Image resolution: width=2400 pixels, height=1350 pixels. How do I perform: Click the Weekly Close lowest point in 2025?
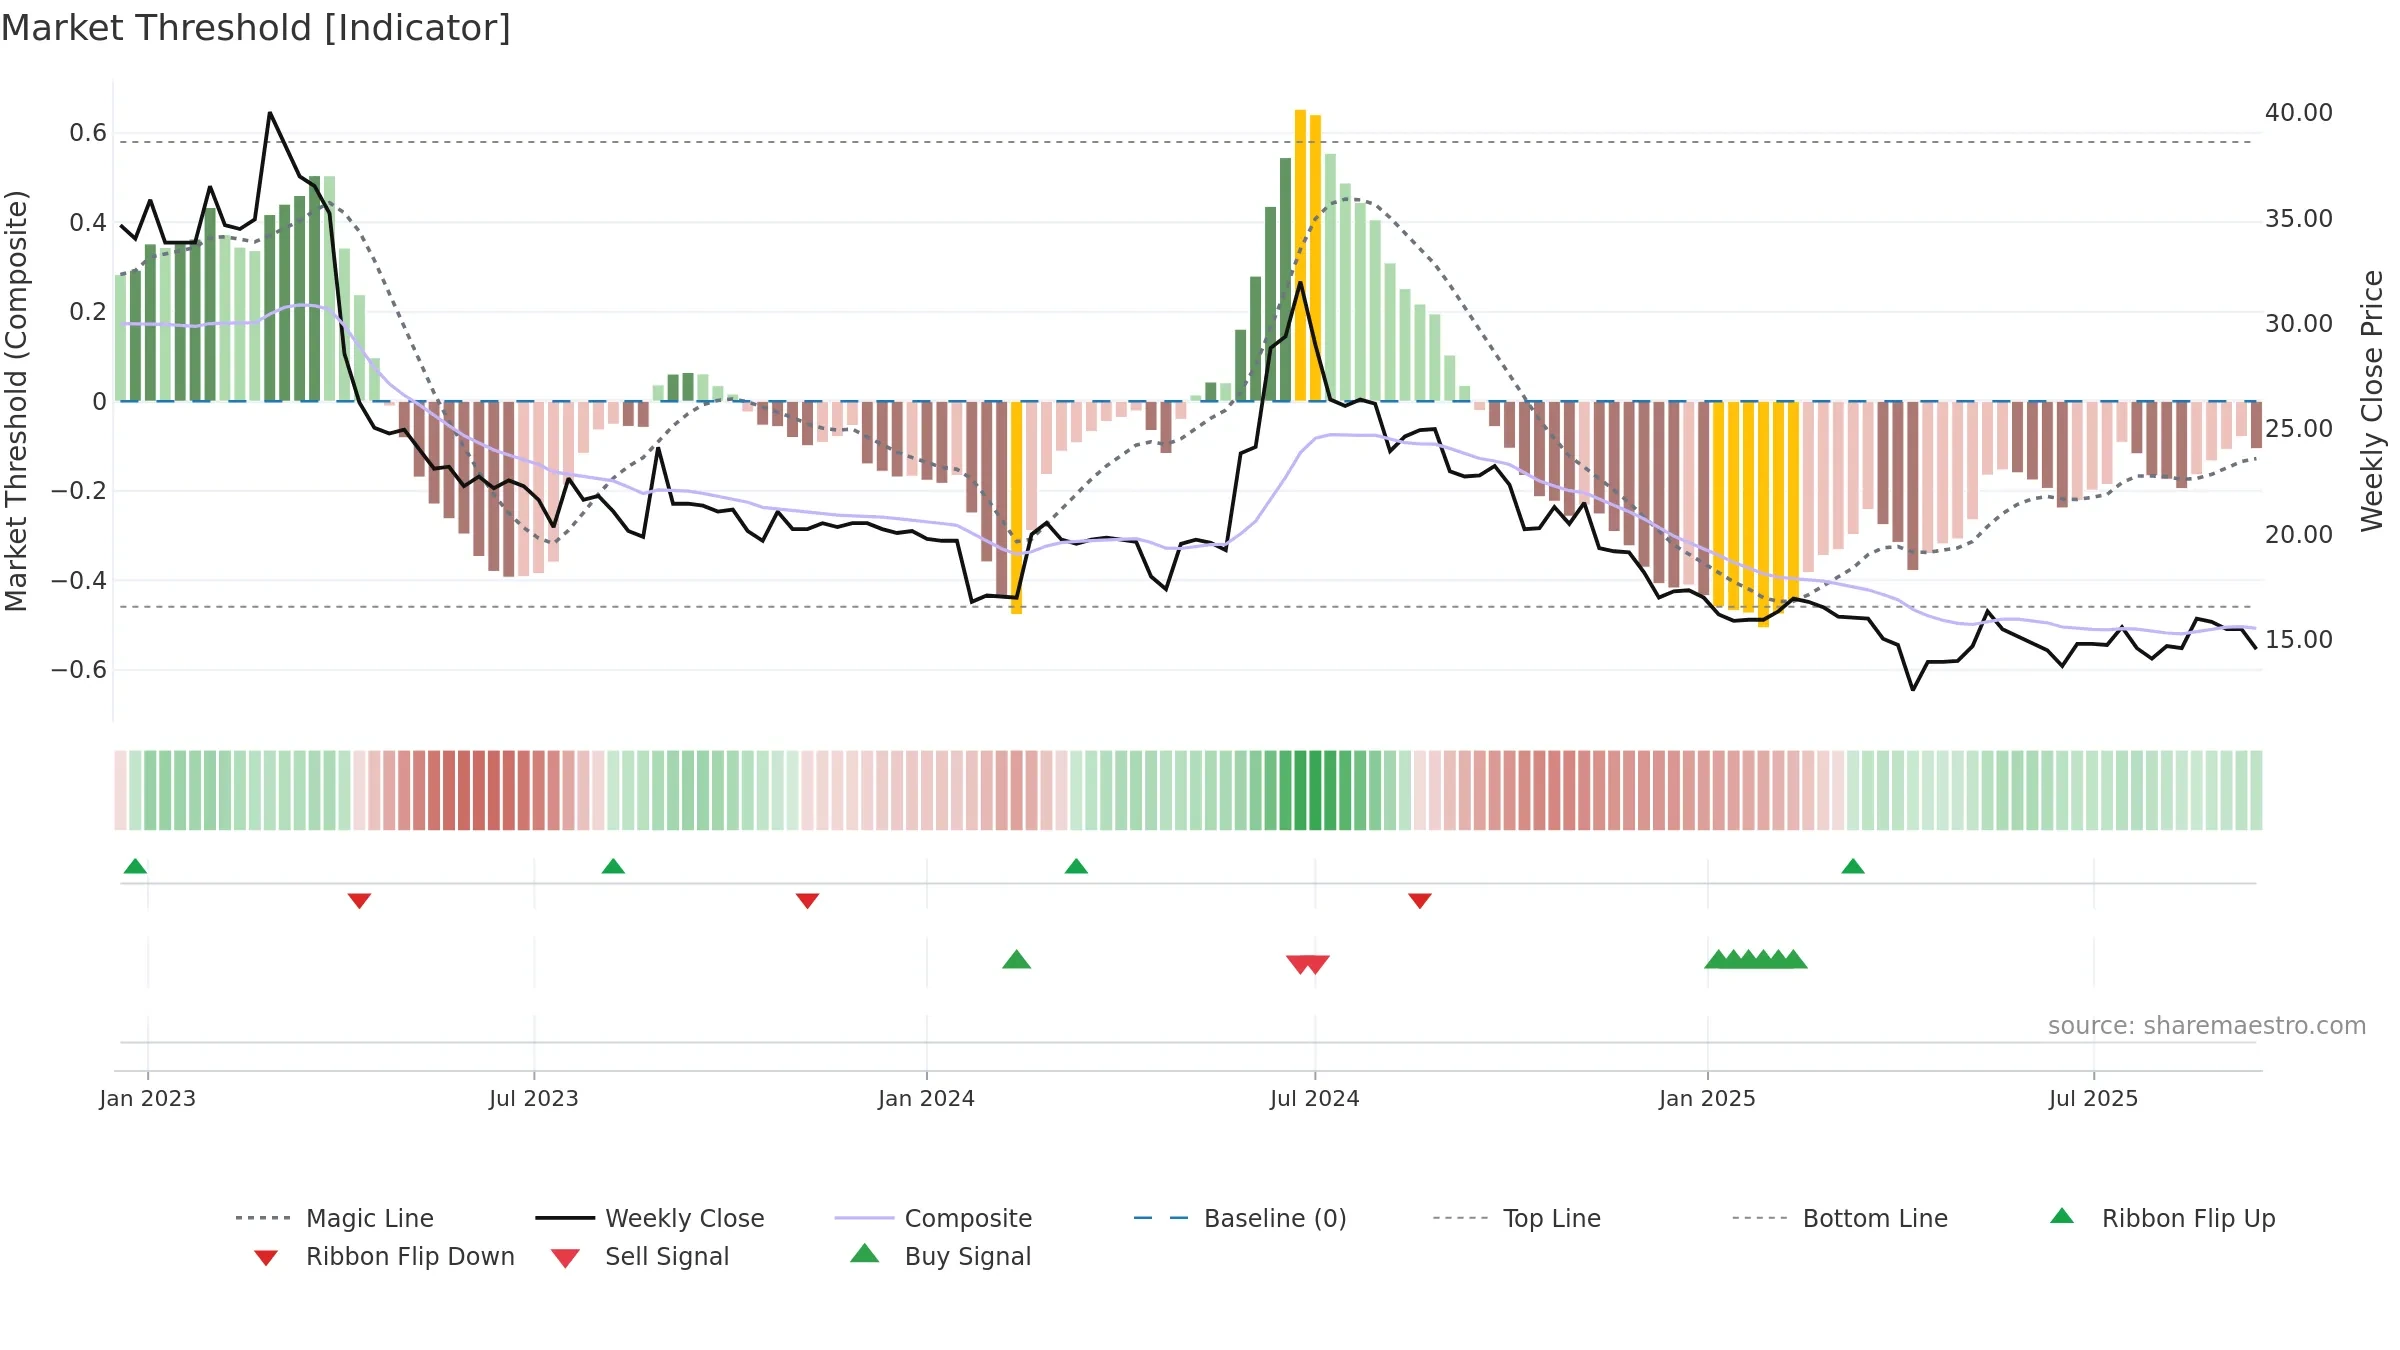click(x=1912, y=689)
